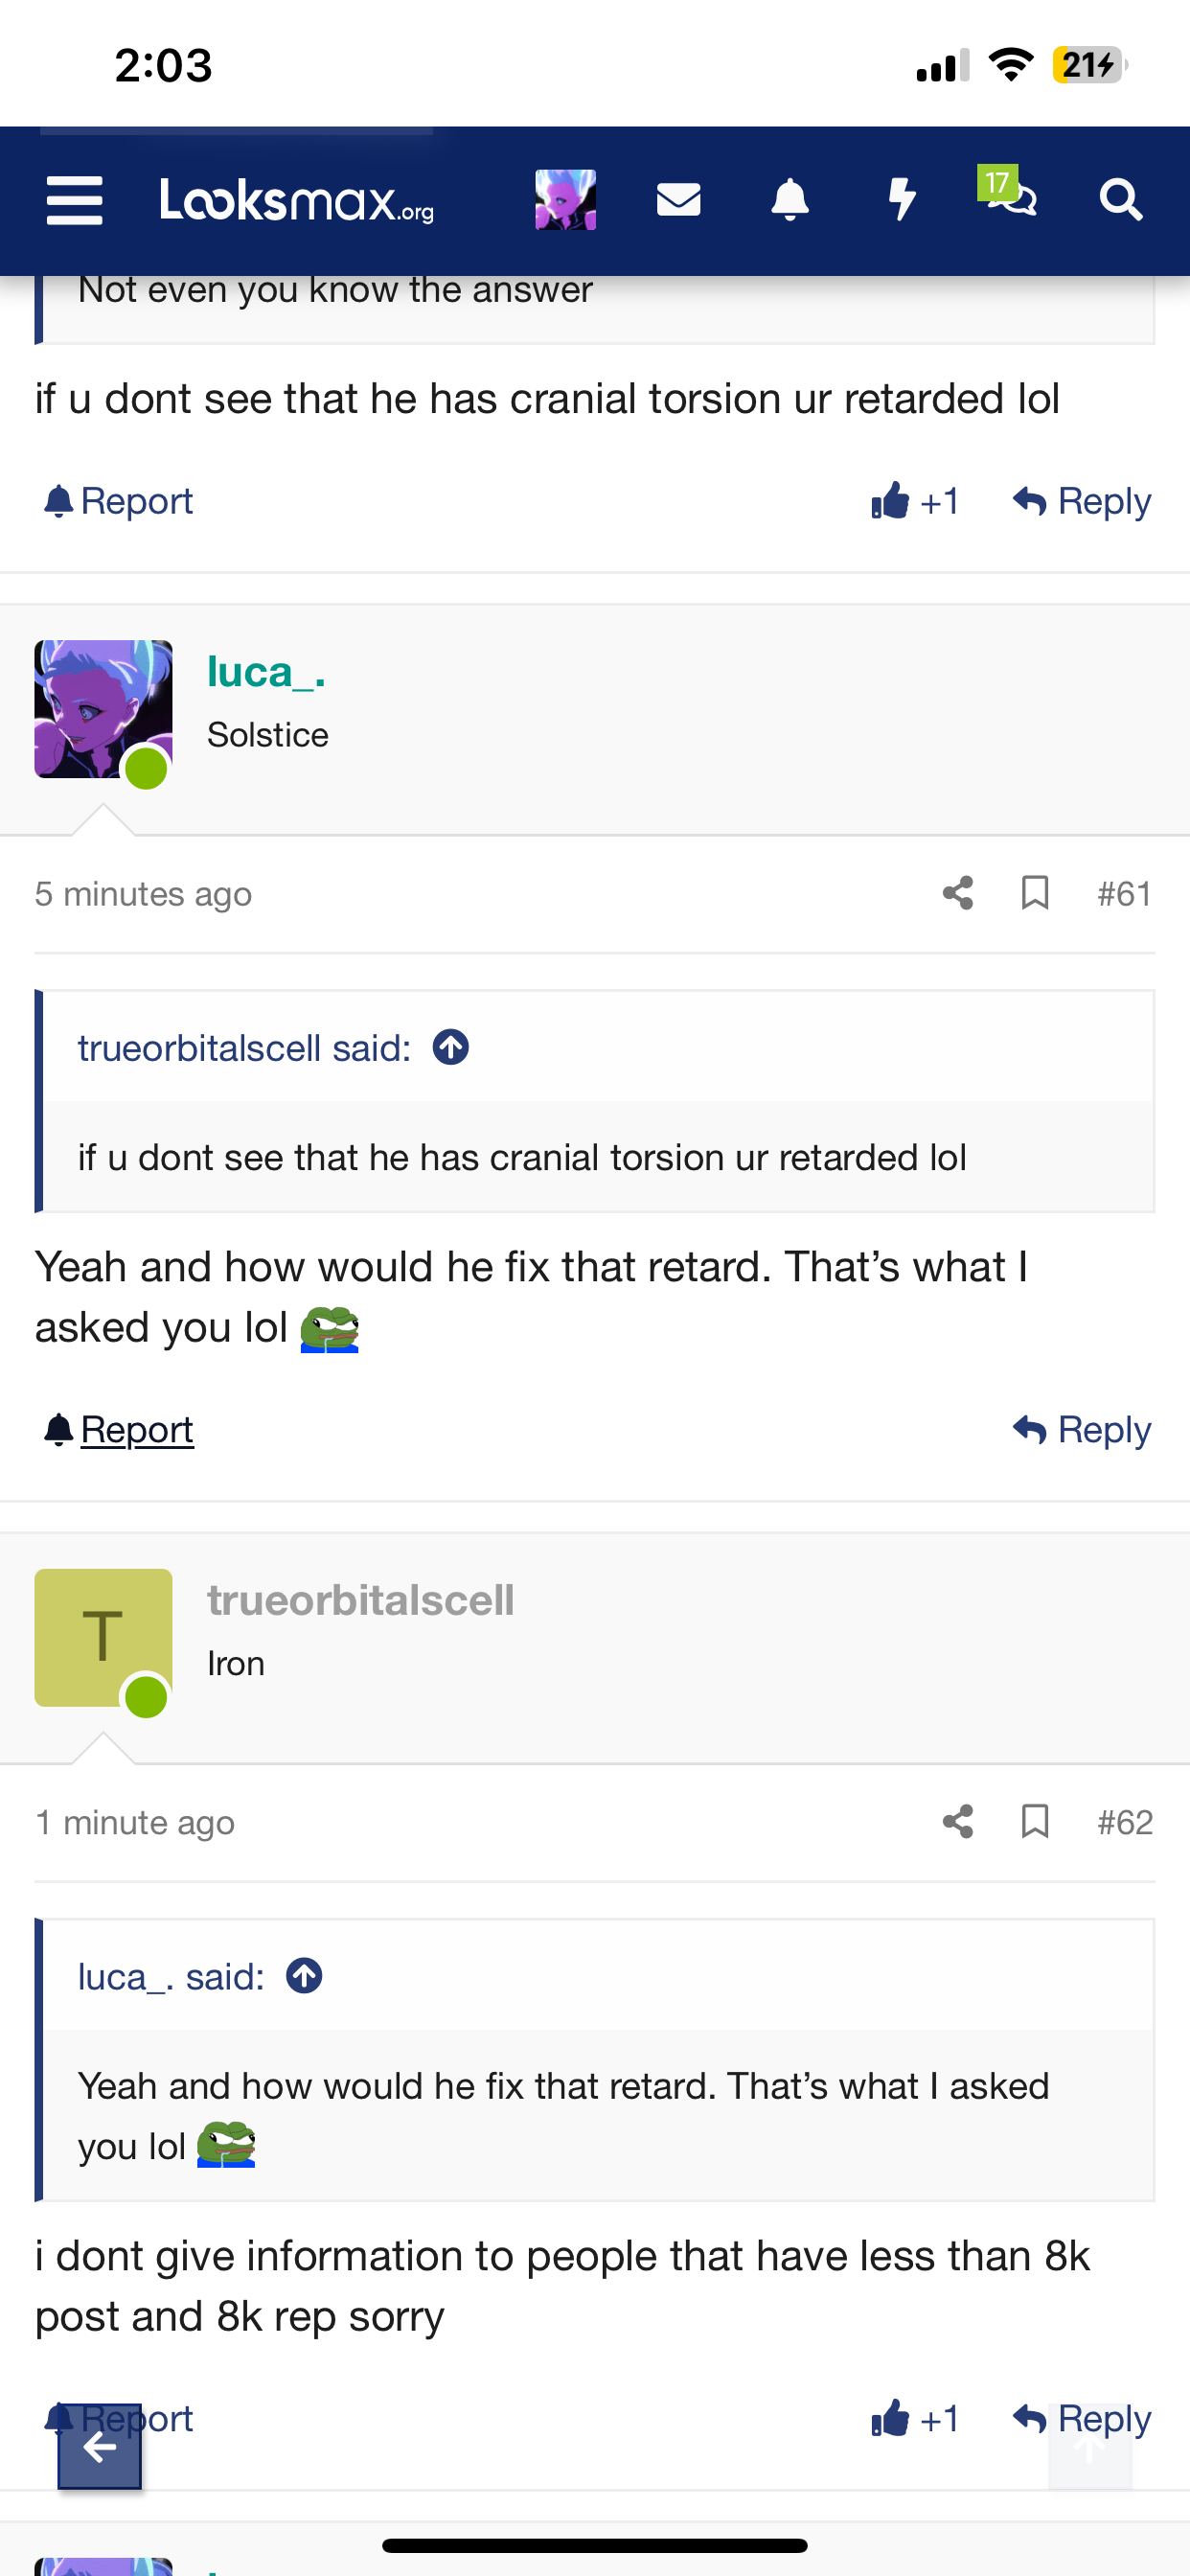Go to Looksmax.org home logo
The height and width of the screenshot is (2576, 1190).
click(297, 200)
